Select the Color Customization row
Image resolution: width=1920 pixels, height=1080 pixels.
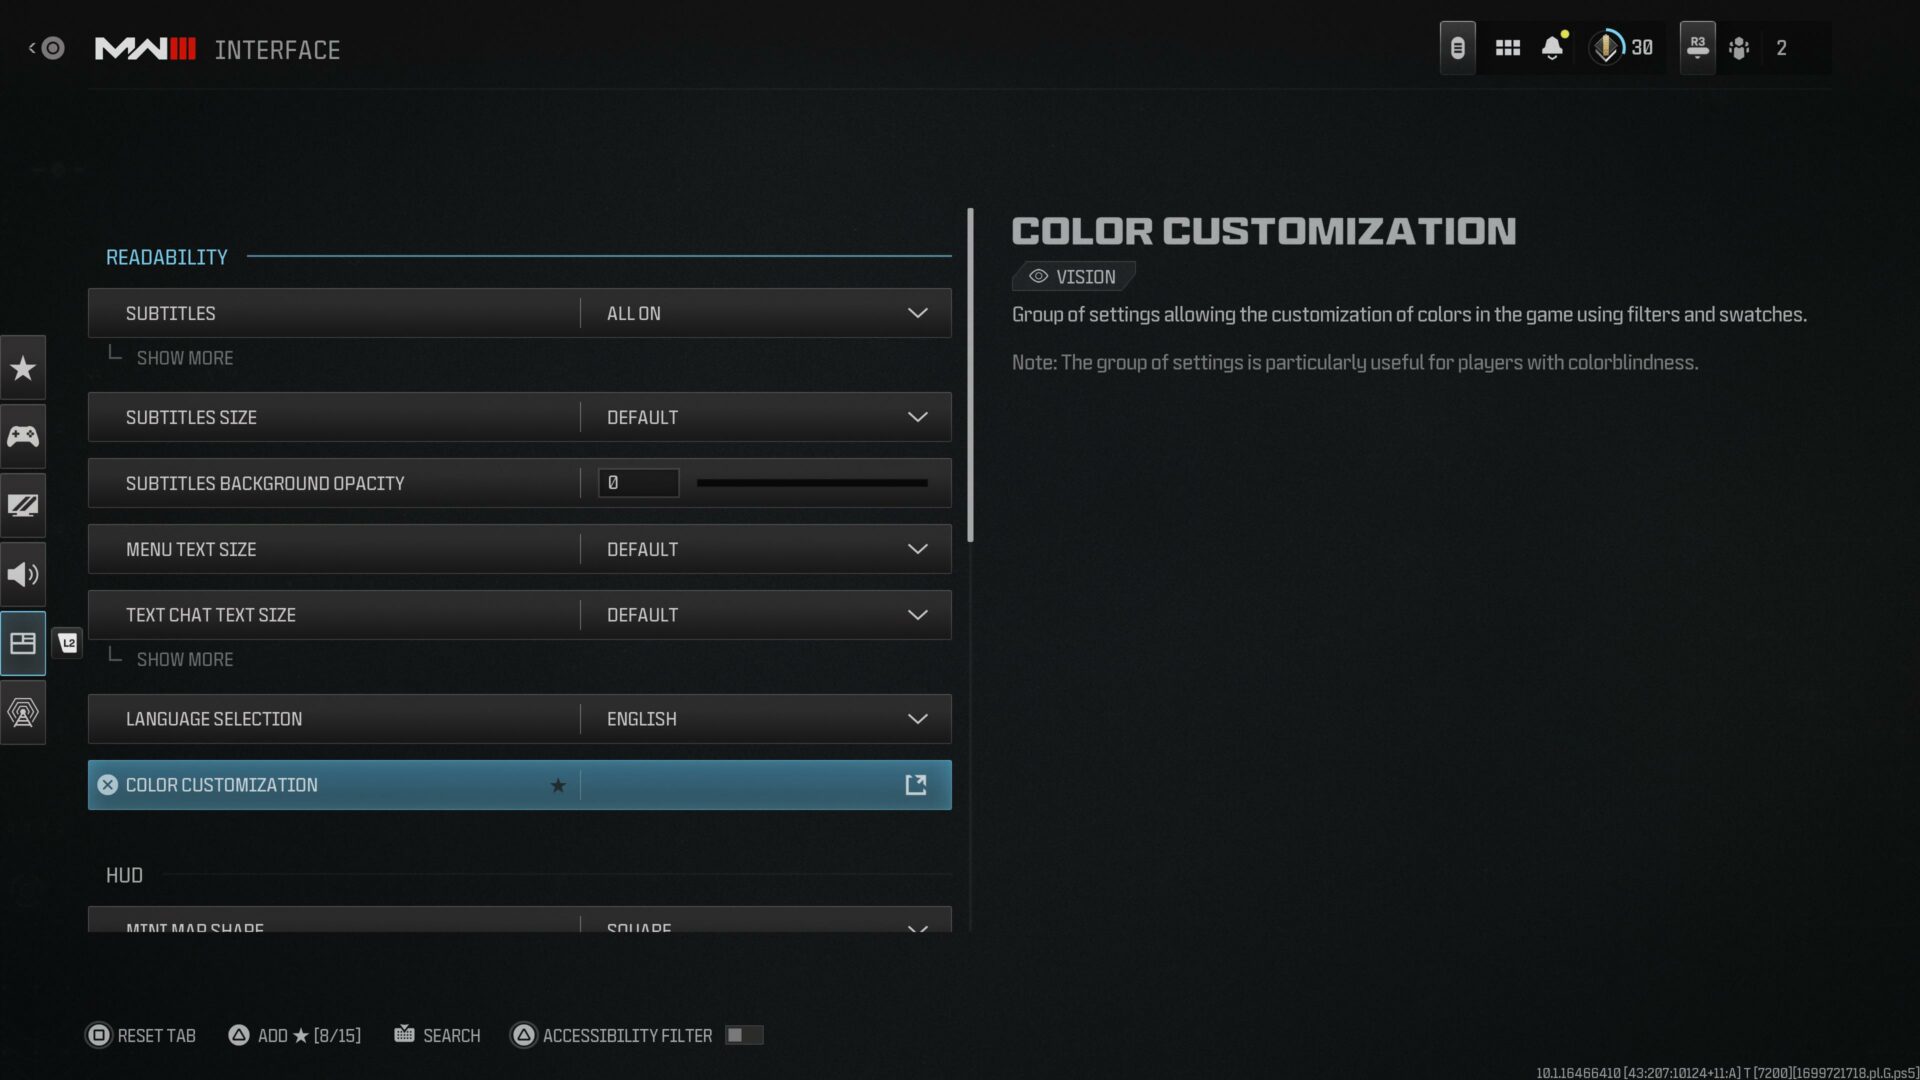tap(519, 785)
